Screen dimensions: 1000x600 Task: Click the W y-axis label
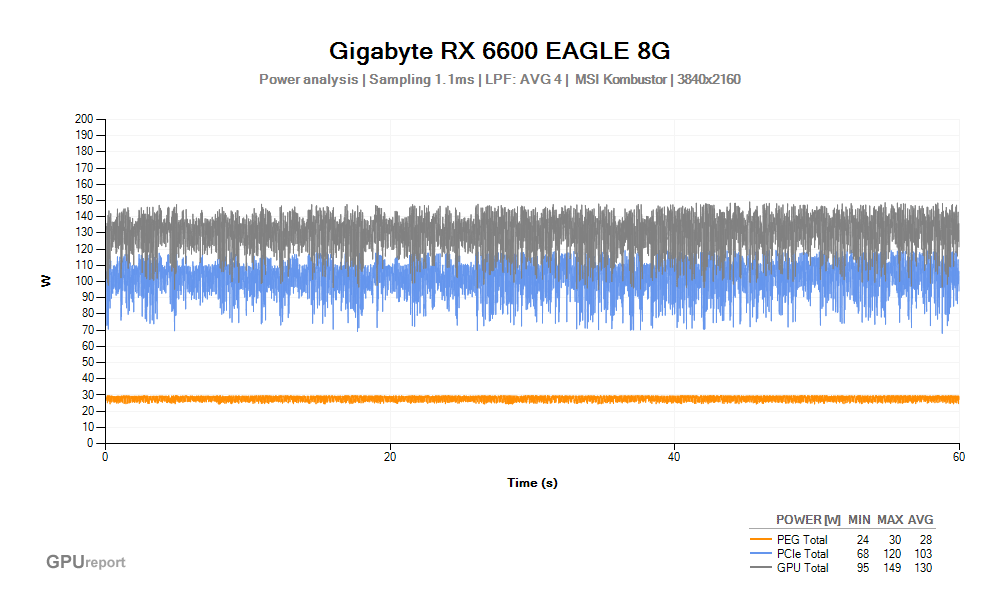[x=46, y=281]
